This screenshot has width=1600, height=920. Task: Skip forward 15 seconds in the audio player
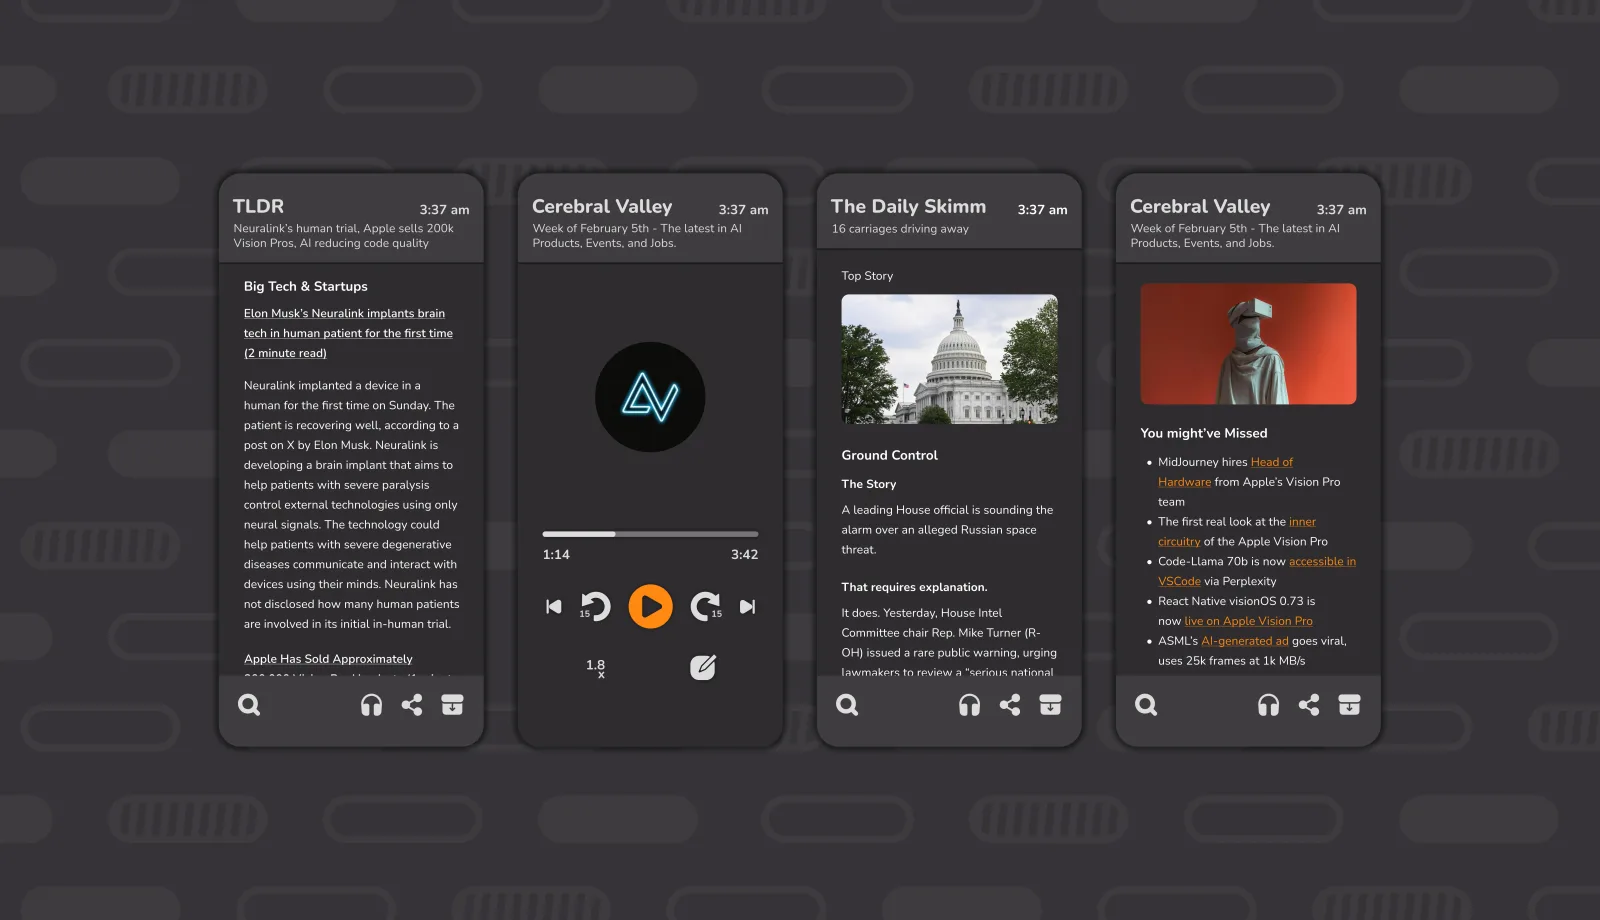tap(706, 606)
